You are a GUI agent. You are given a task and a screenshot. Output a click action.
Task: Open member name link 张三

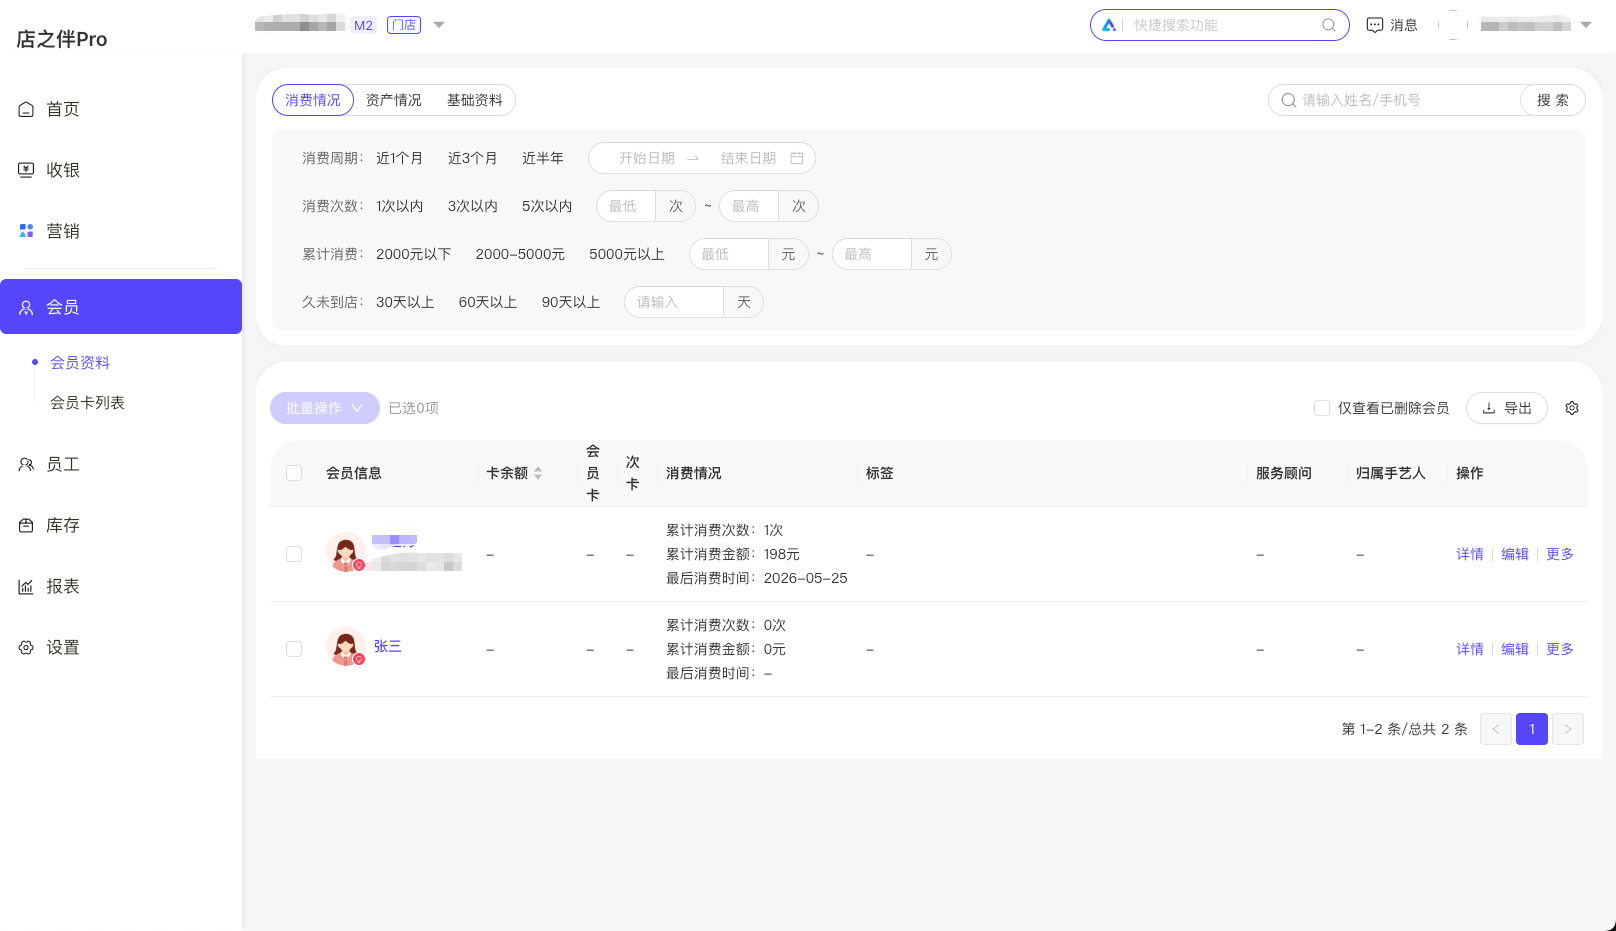click(x=388, y=646)
